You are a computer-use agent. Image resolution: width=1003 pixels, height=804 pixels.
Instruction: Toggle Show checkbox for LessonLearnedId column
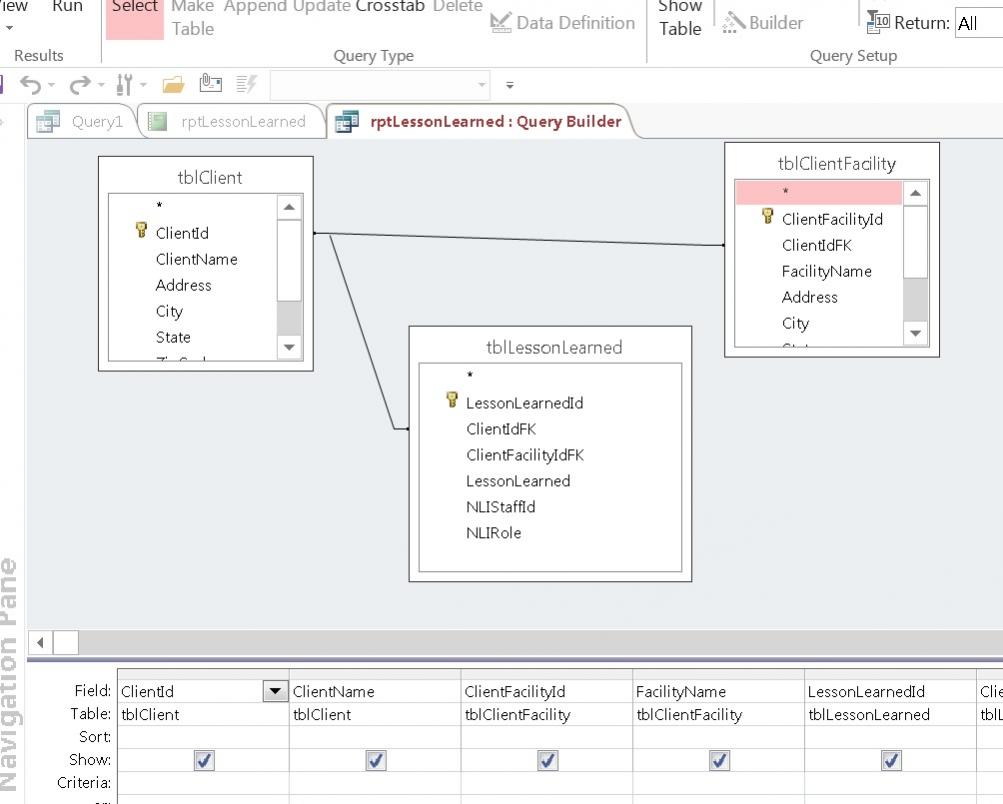coord(891,760)
